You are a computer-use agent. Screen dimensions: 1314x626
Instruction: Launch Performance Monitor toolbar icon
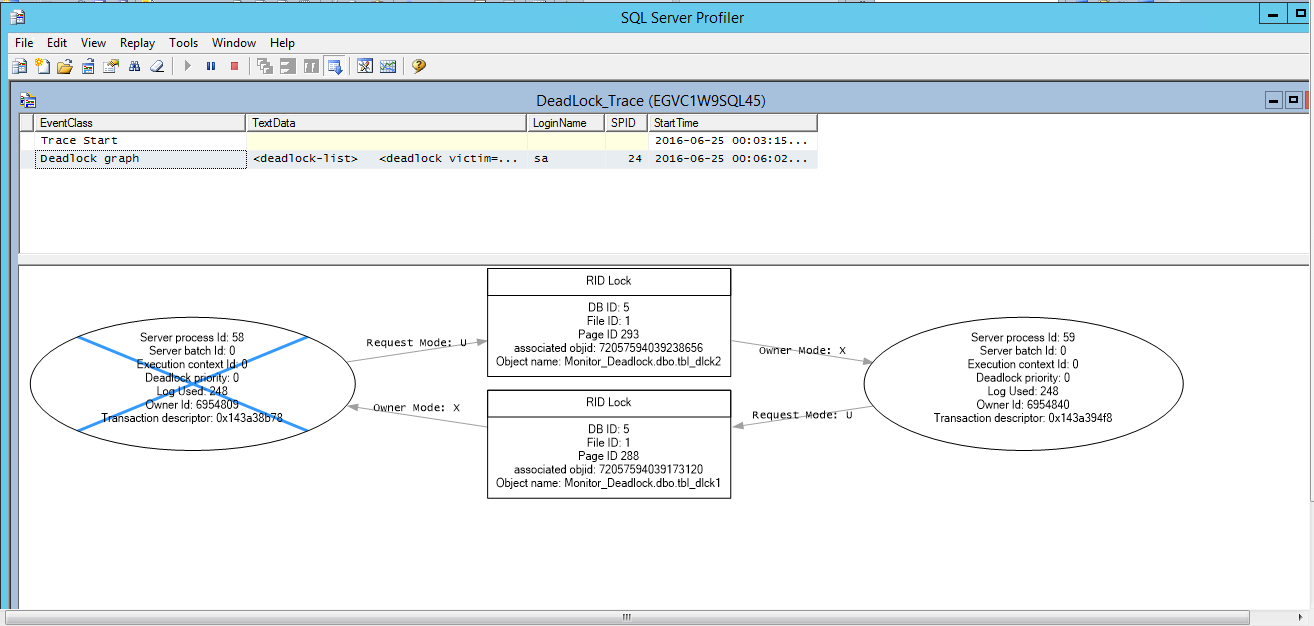(x=388, y=66)
